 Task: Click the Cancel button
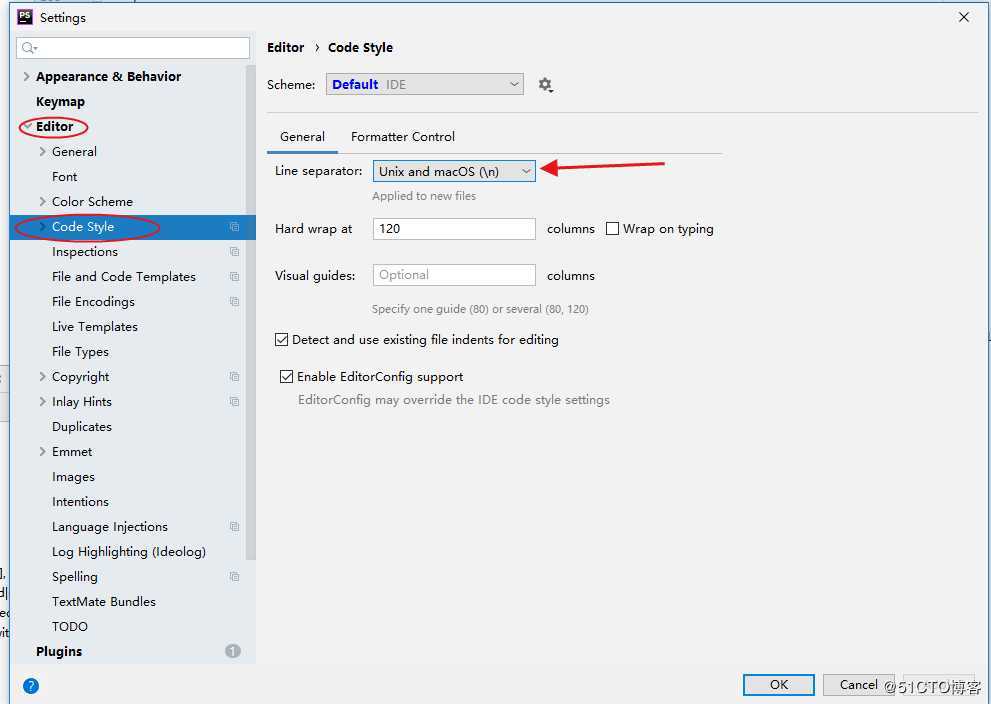[858, 684]
